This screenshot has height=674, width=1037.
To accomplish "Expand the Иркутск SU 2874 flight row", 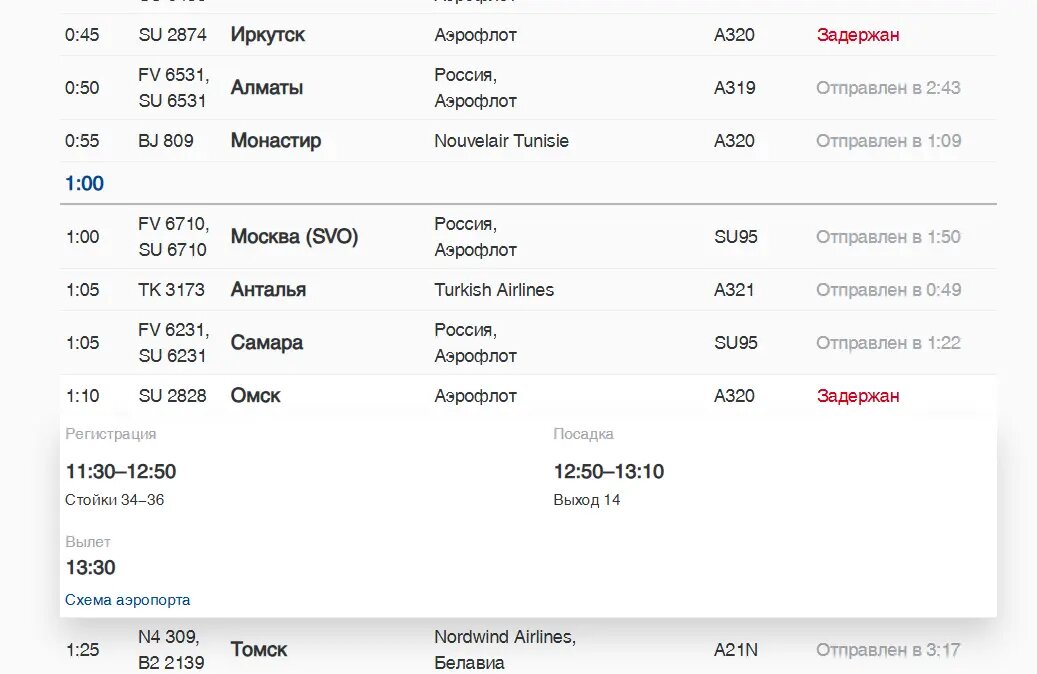I will point(268,35).
